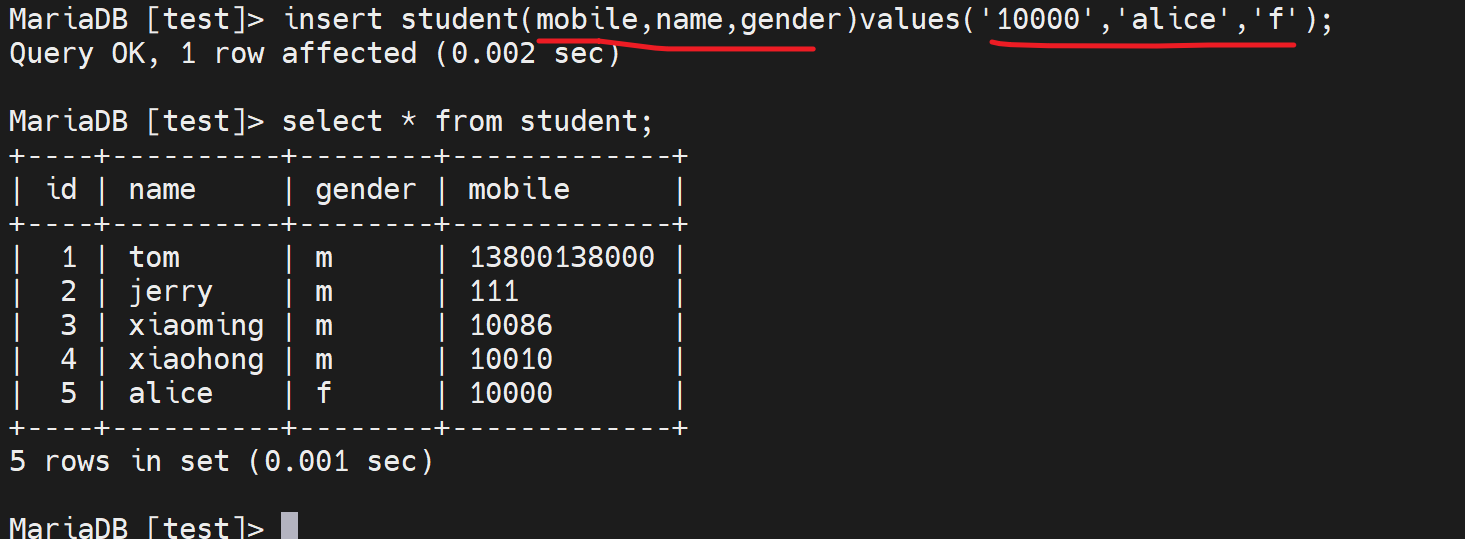The height and width of the screenshot is (539, 1465).
Task: Click the 'xiaohong' name cell
Action: point(196,359)
